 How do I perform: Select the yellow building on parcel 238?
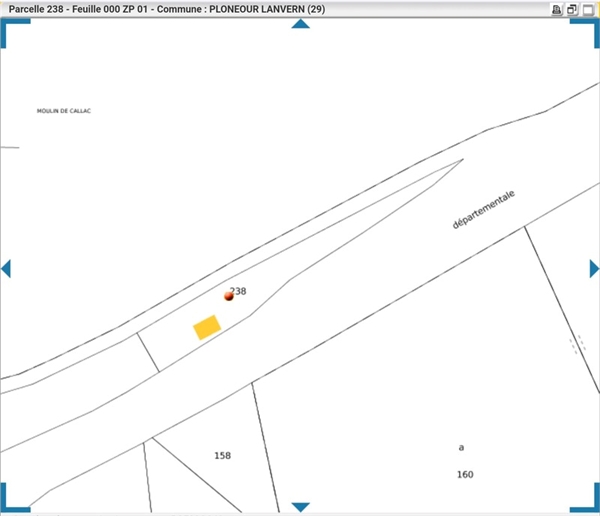click(x=207, y=327)
